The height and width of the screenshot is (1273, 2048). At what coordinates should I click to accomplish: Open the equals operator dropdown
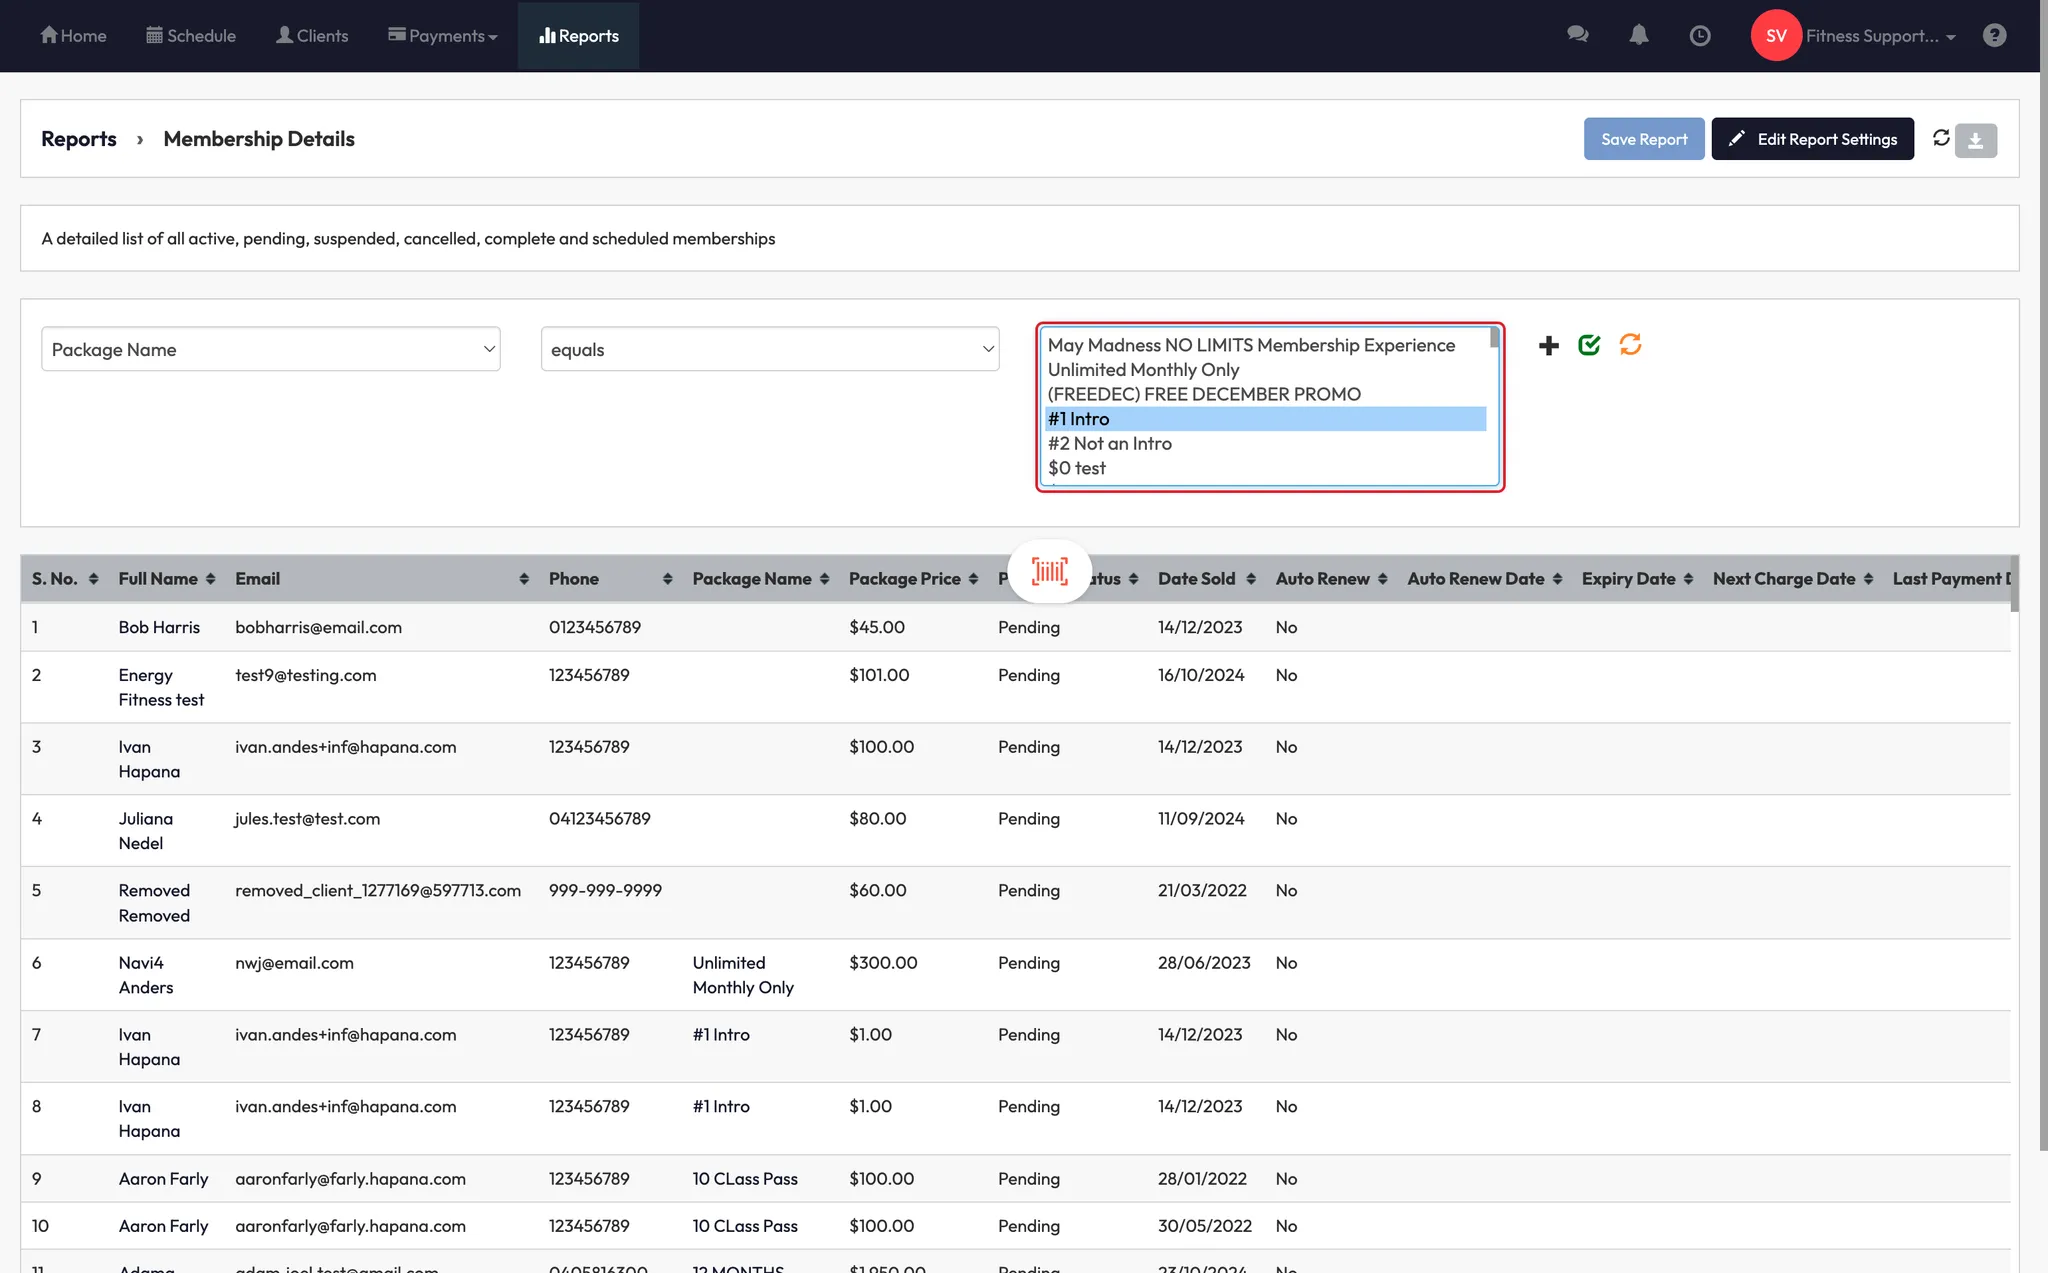click(769, 349)
